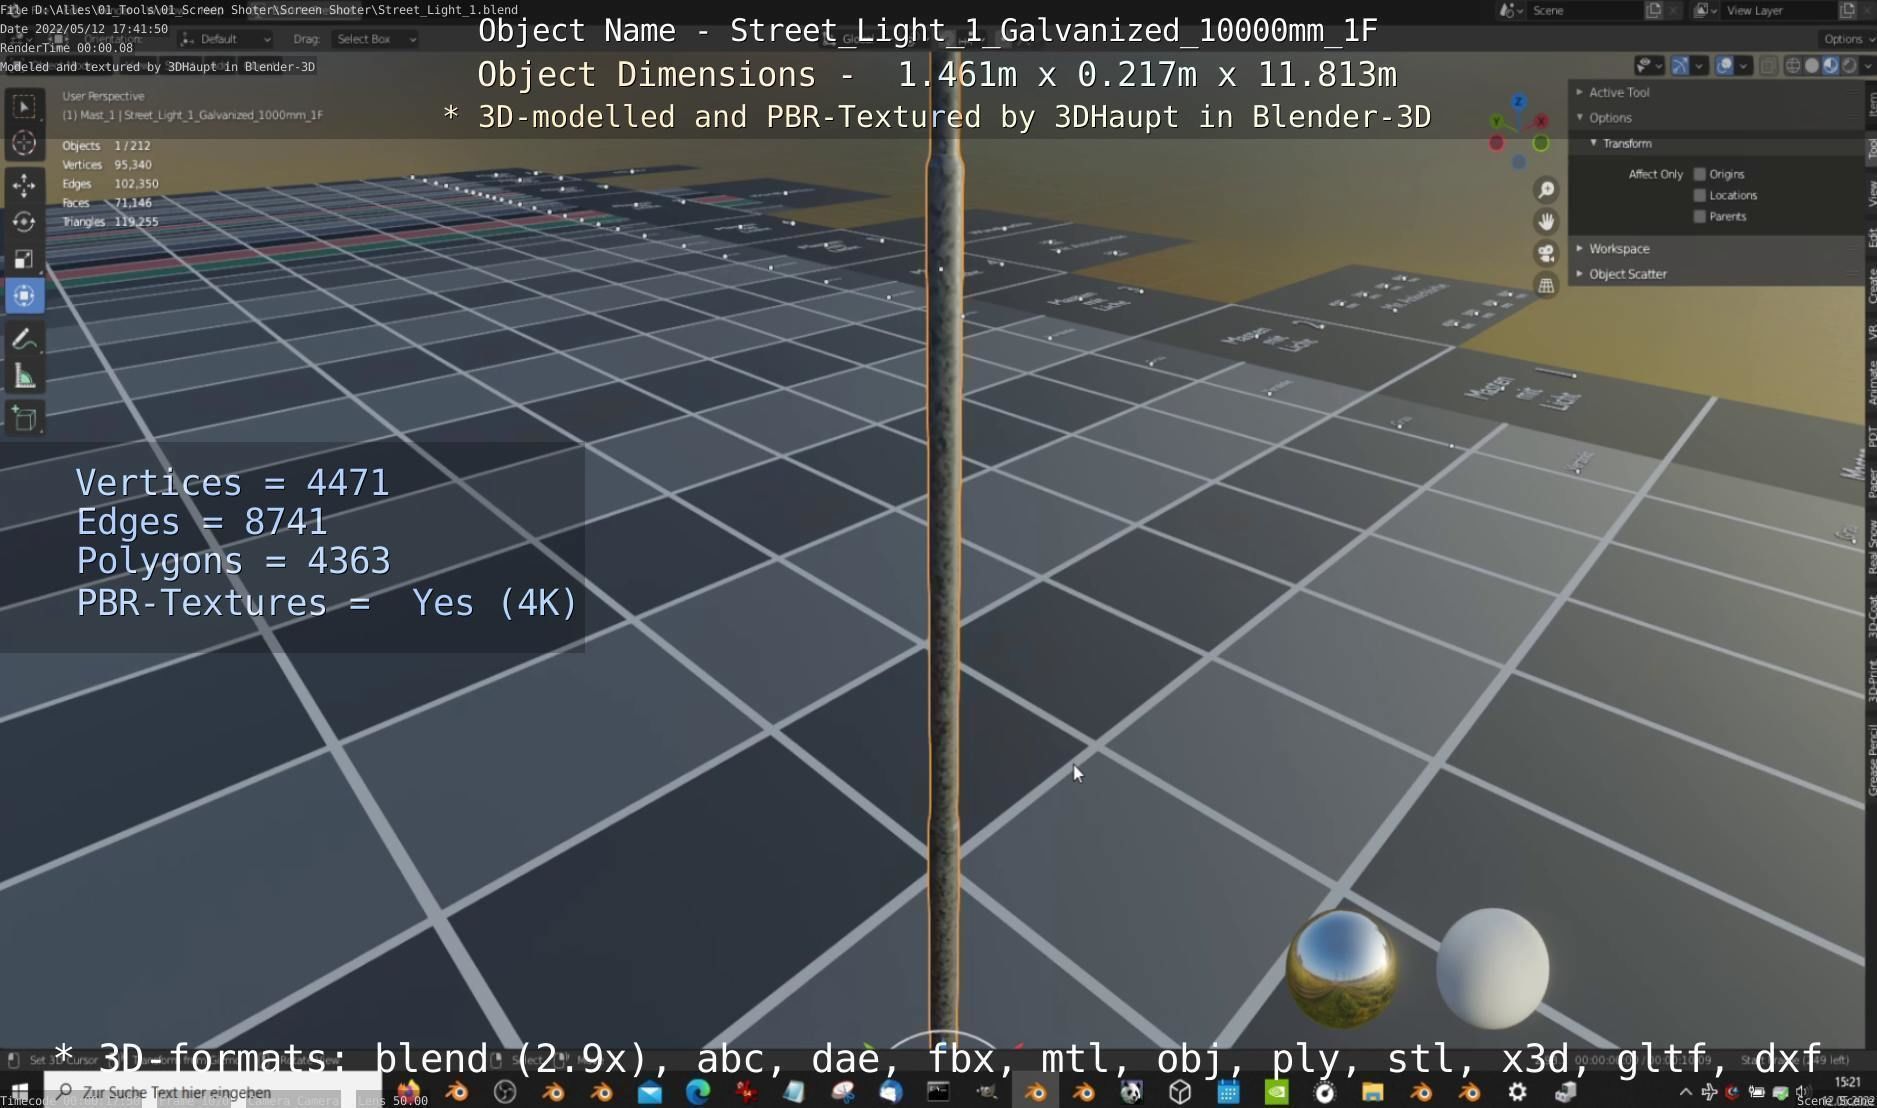
Task: Switch to the Tool sidebar tab
Action: (x=1871, y=149)
